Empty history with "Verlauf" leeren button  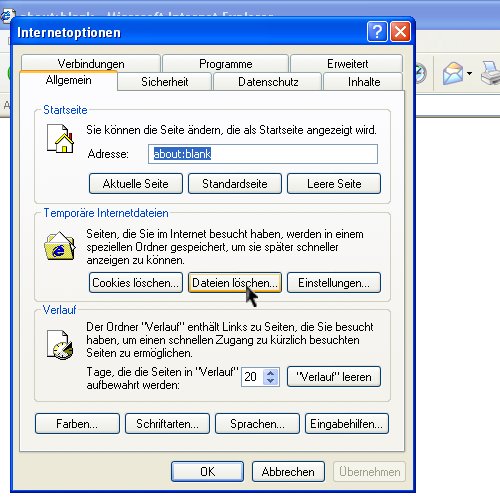coord(334,377)
